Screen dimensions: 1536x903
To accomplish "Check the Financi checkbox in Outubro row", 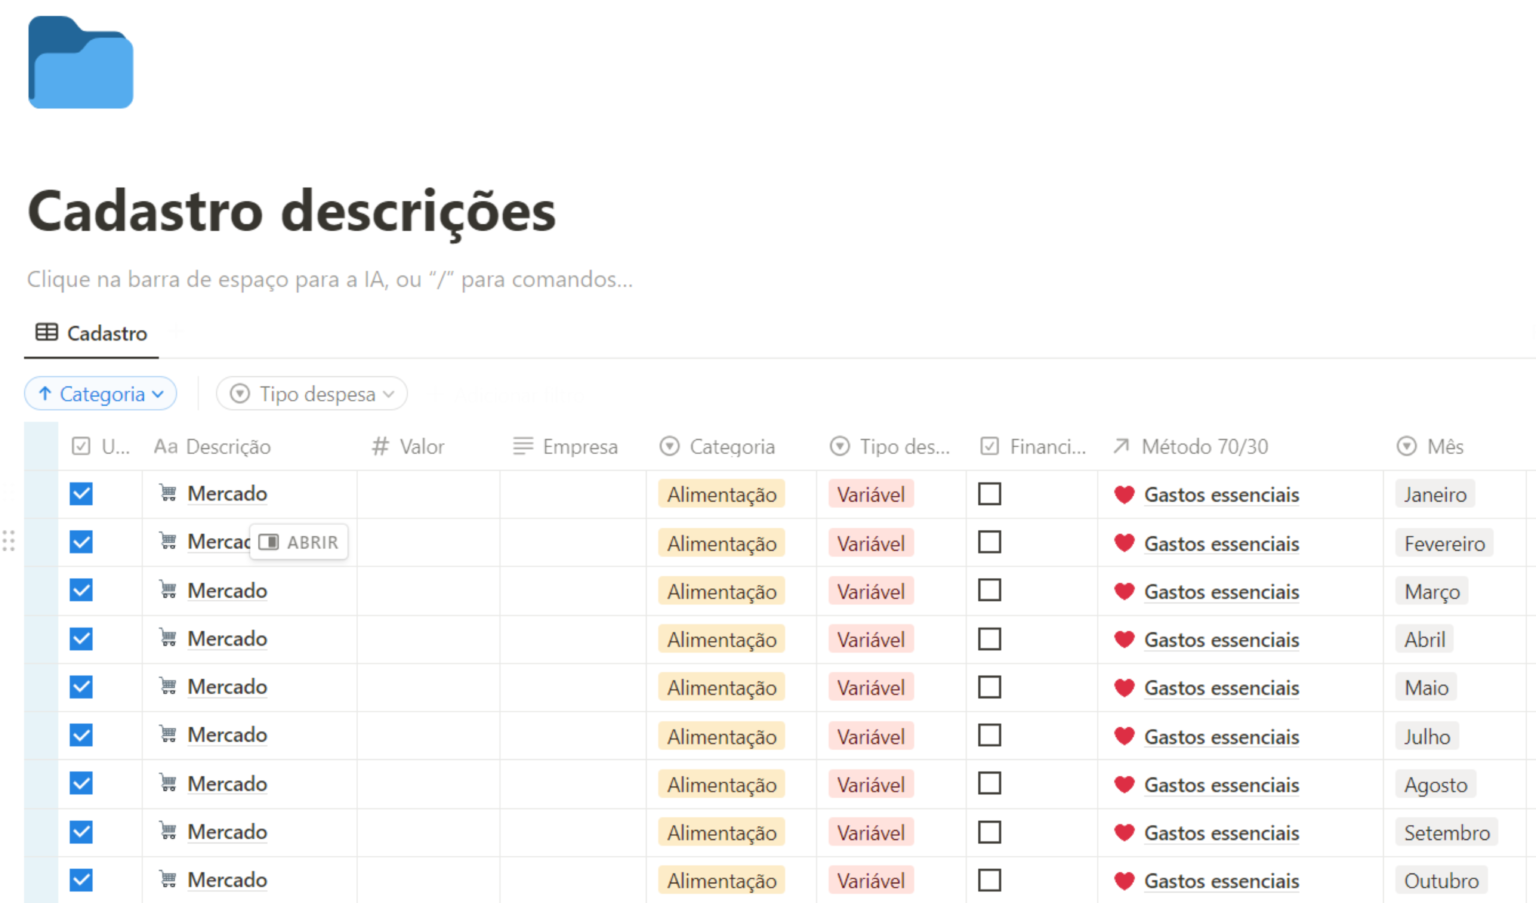I will (990, 880).
